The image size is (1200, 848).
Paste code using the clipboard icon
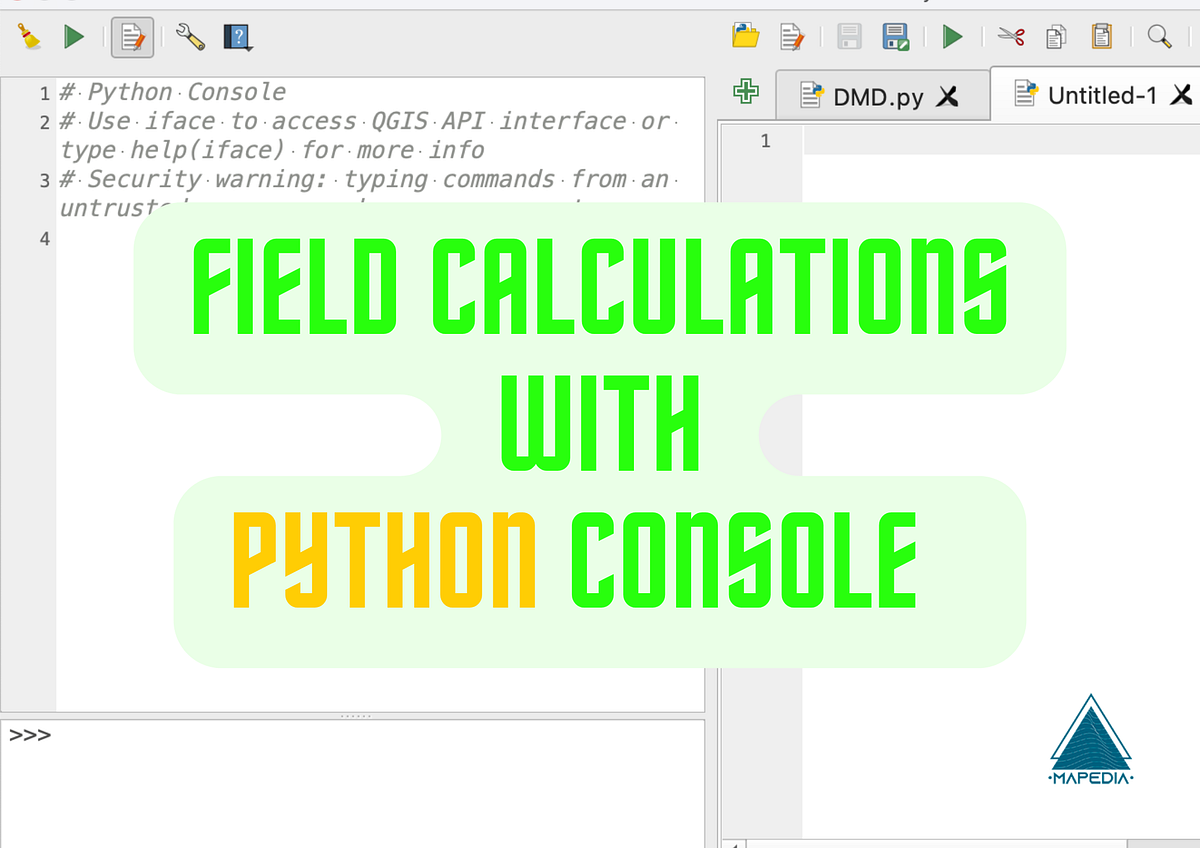pos(1100,37)
